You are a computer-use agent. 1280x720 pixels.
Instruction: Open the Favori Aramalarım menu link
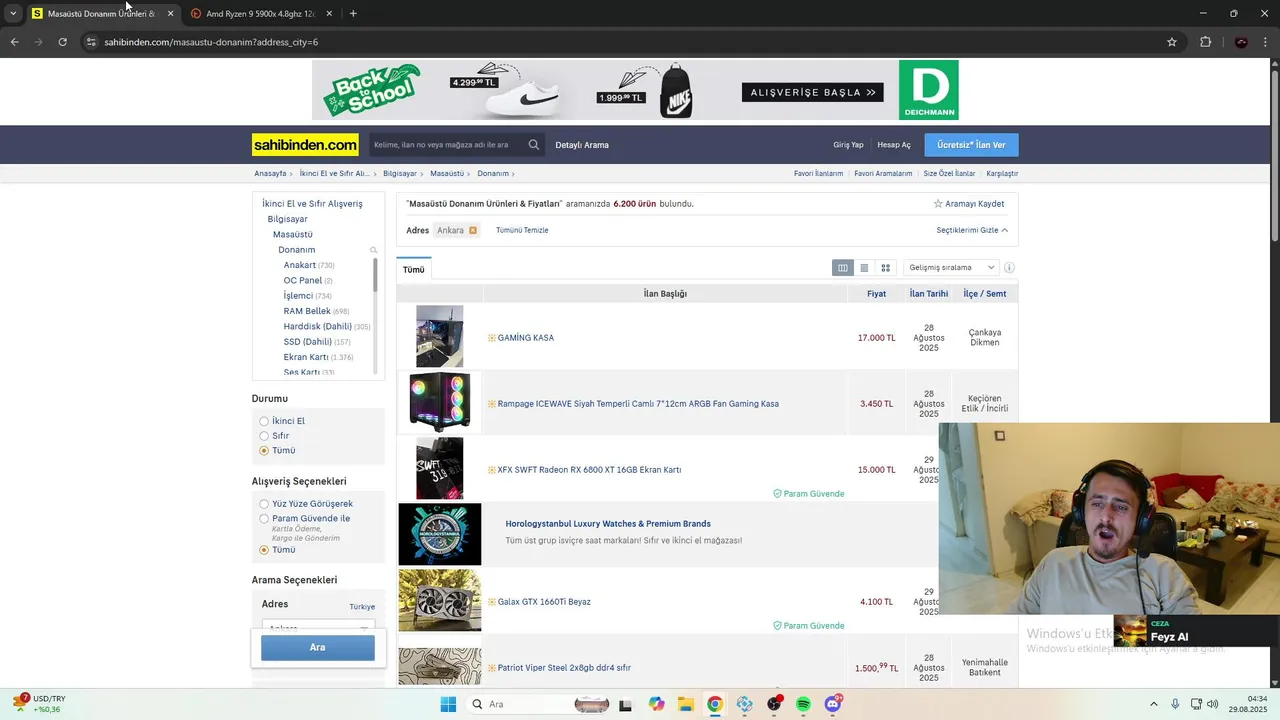(x=883, y=174)
